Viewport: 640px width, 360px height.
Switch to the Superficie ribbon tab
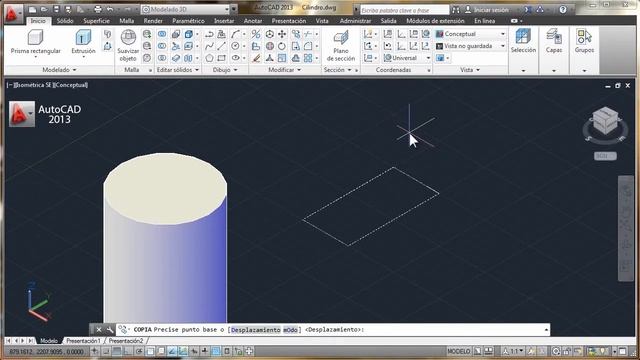pyautogui.click(x=96, y=21)
